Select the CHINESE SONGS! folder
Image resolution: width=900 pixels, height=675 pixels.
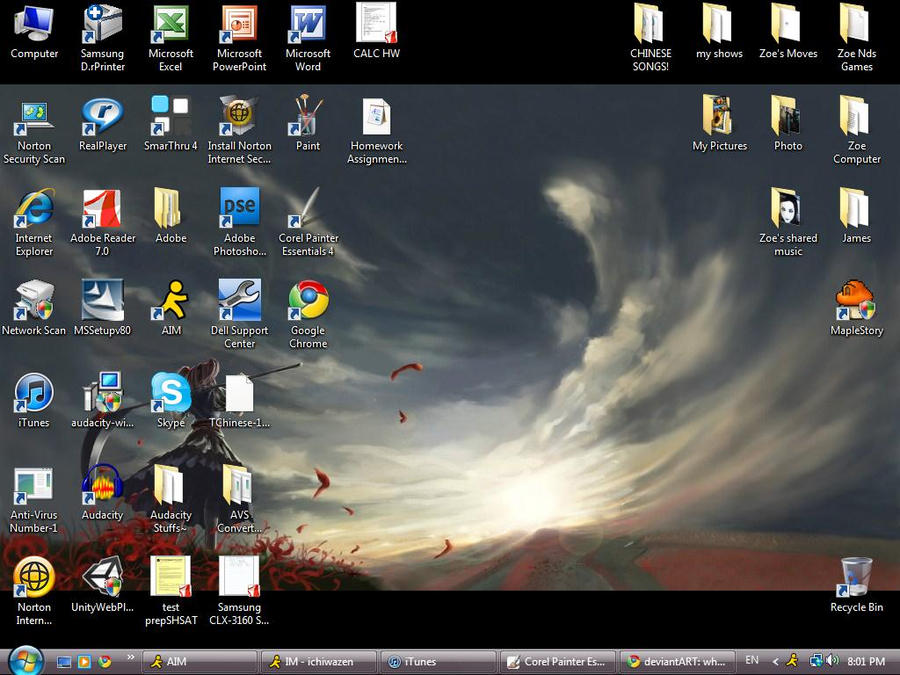point(650,37)
